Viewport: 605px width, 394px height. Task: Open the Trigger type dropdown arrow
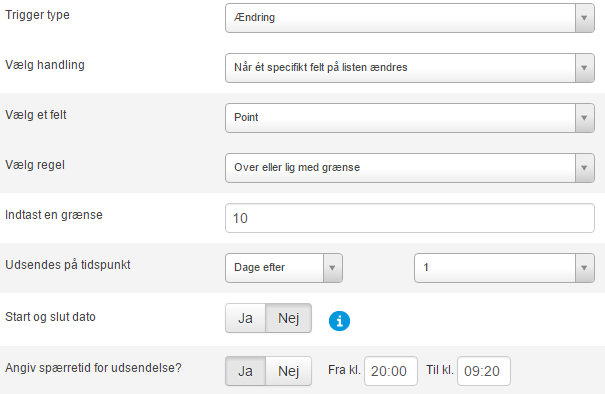[x=584, y=18]
